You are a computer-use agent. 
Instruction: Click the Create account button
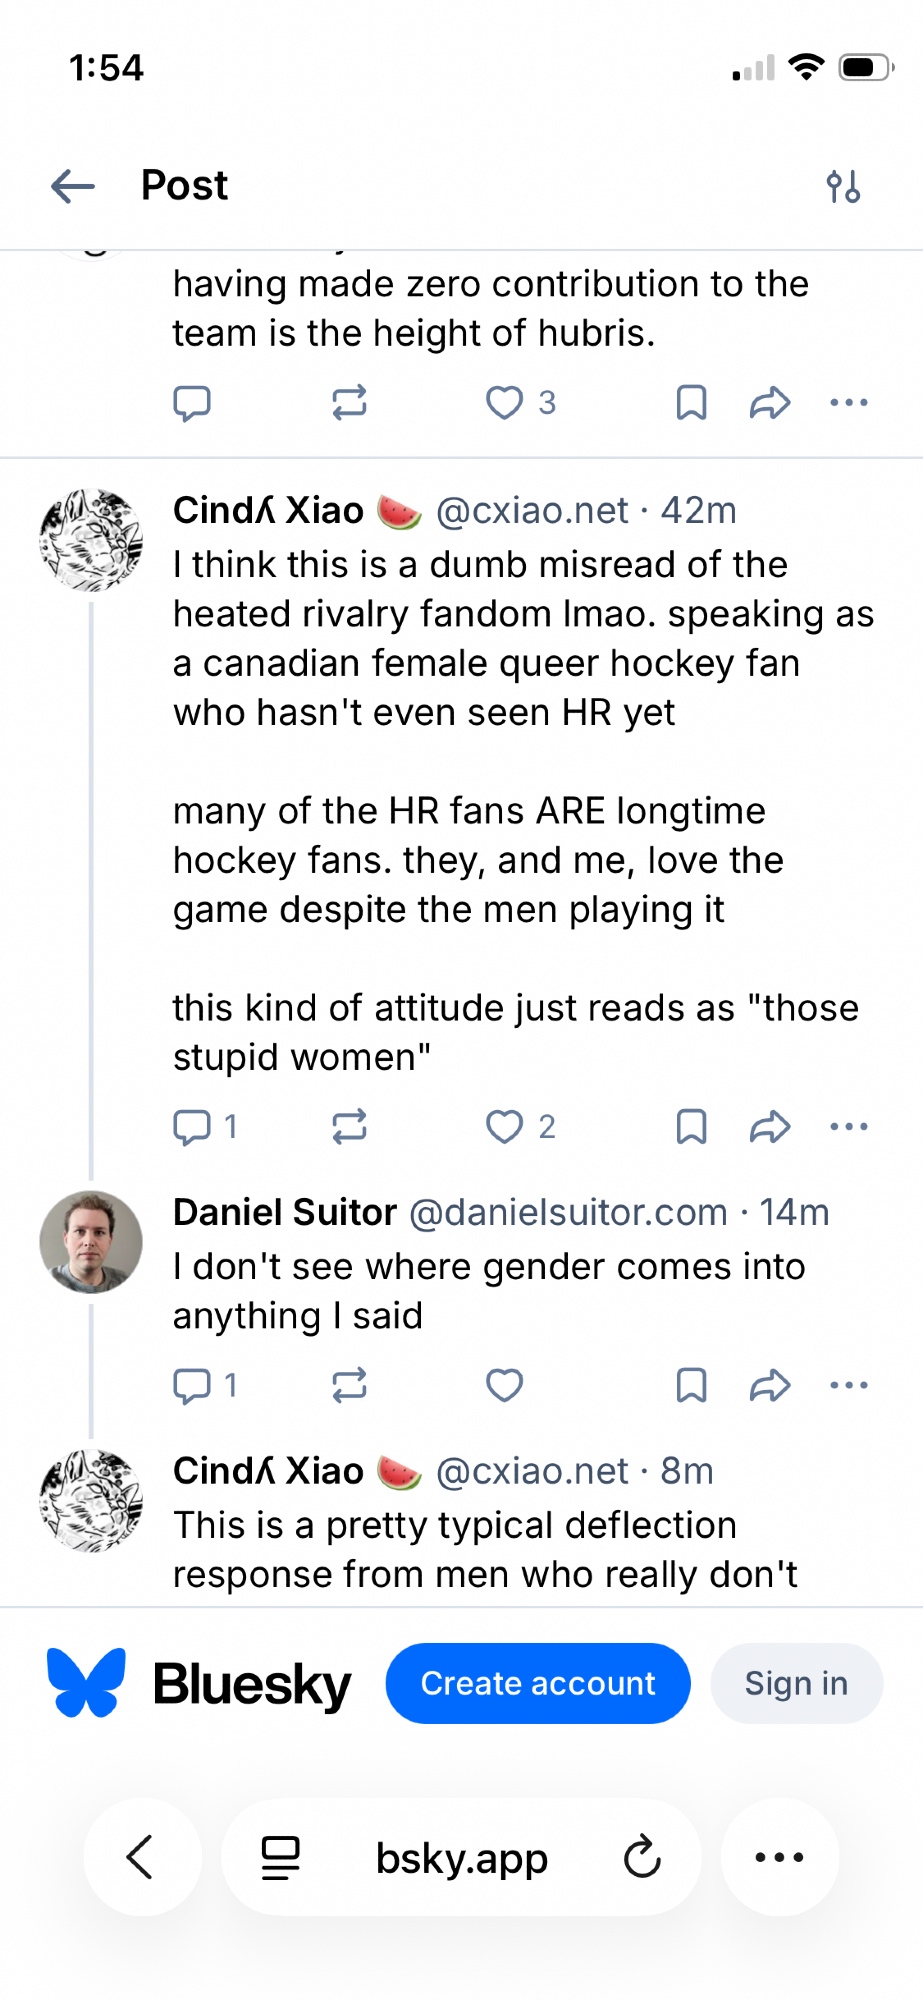point(538,1683)
